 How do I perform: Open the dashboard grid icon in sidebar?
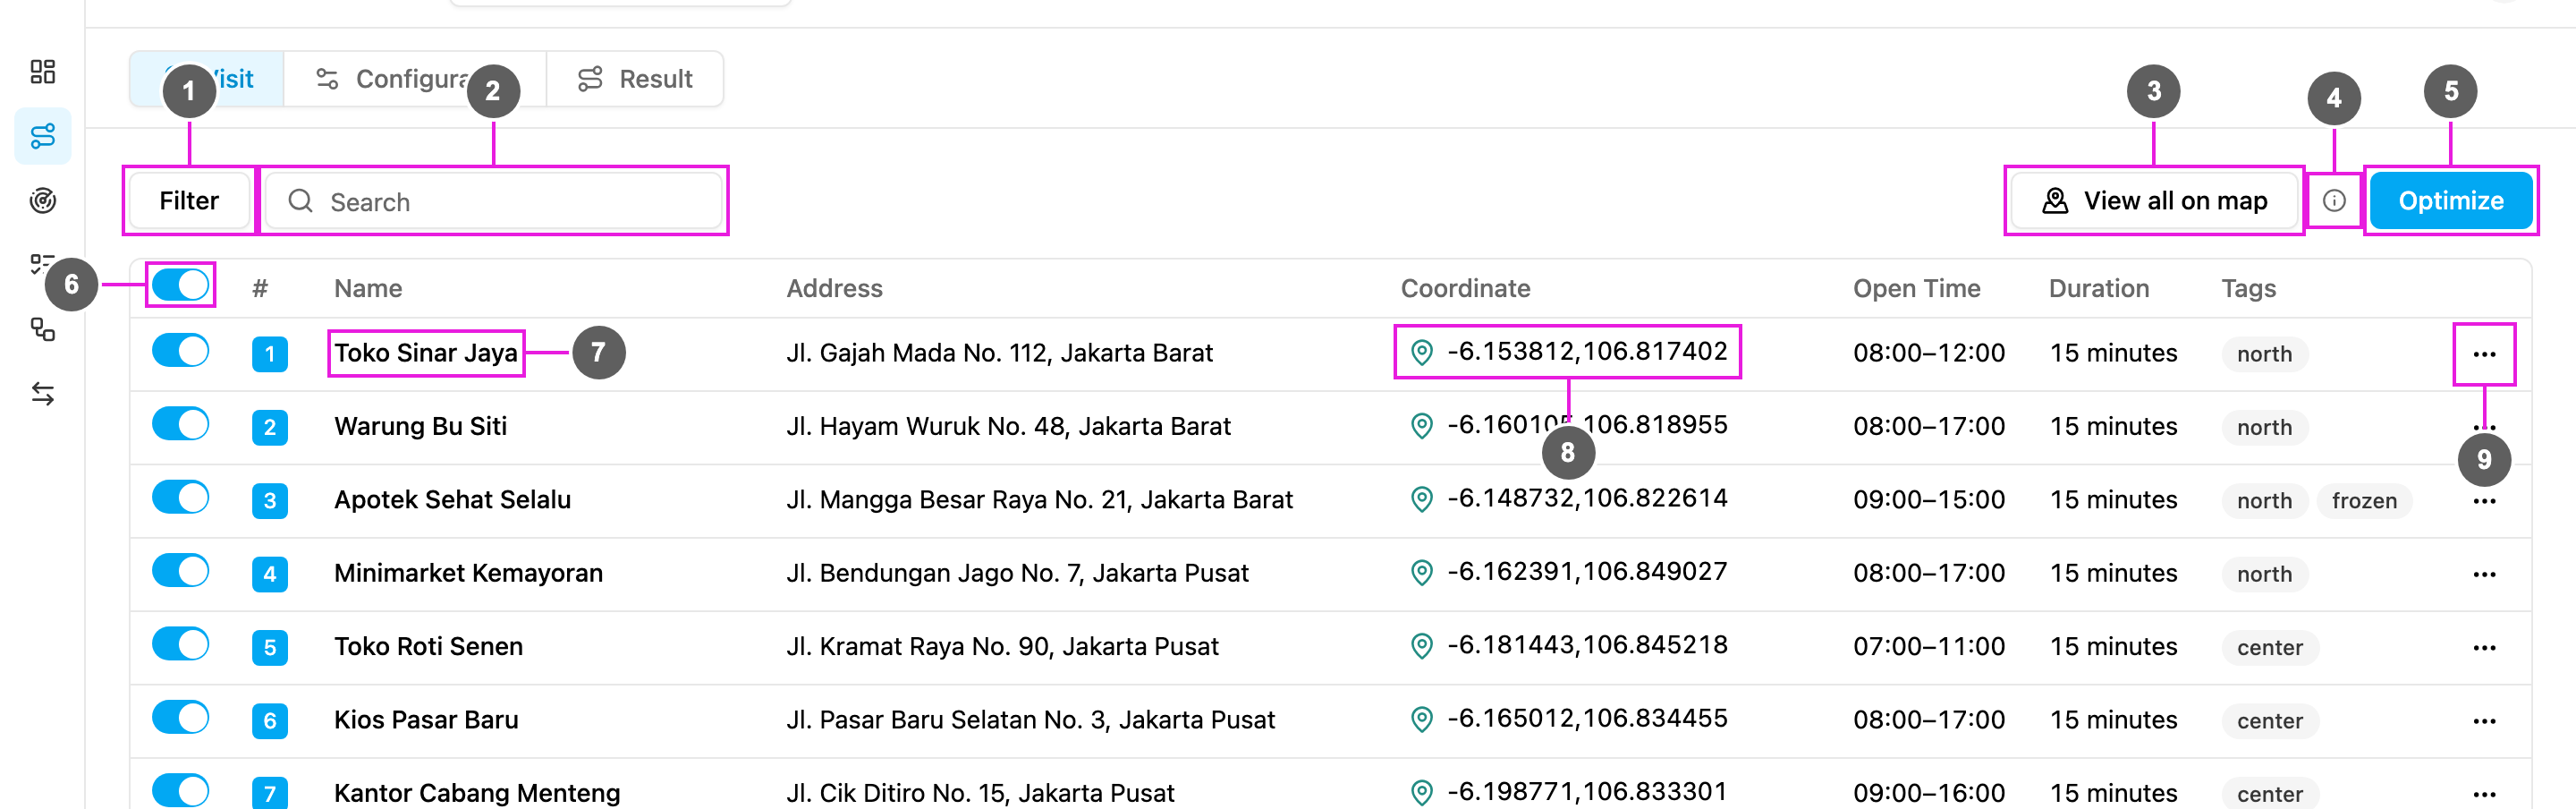tap(42, 71)
